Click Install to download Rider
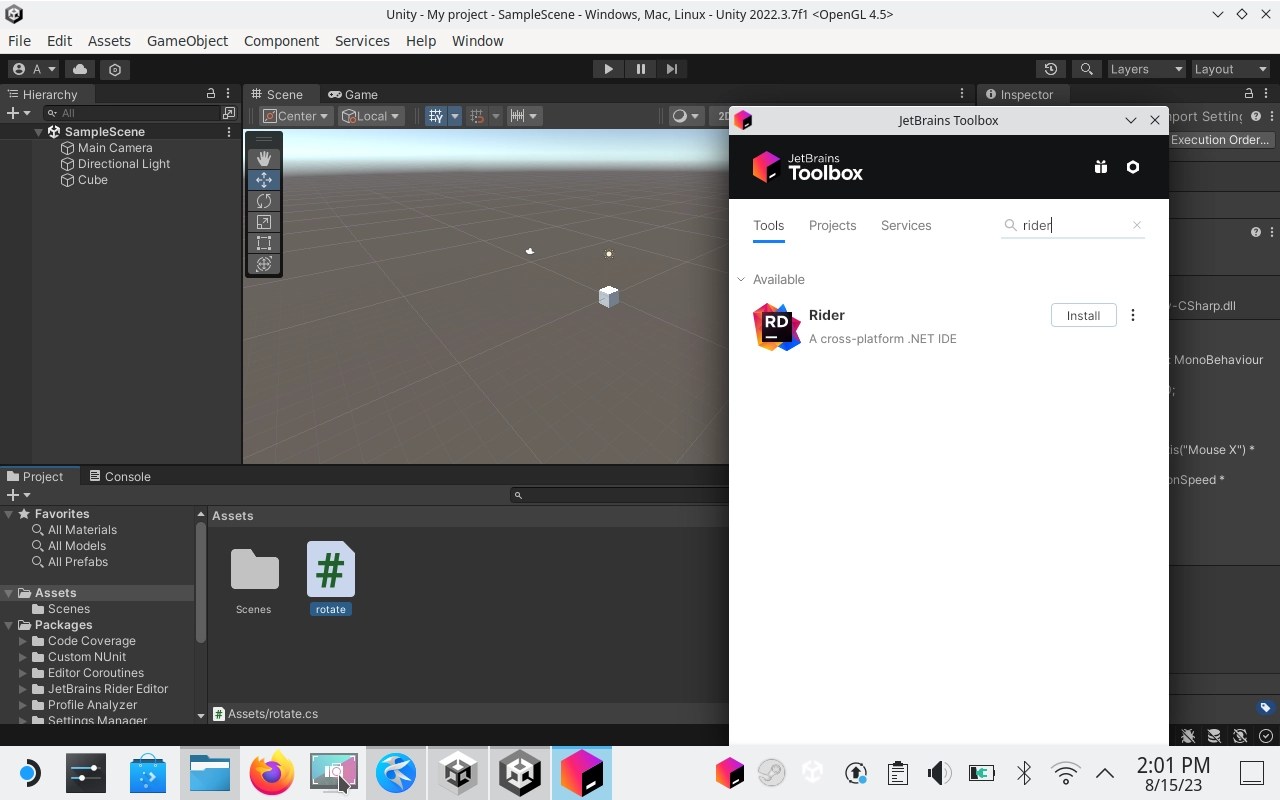The image size is (1280, 800). click(x=1082, y=315)
